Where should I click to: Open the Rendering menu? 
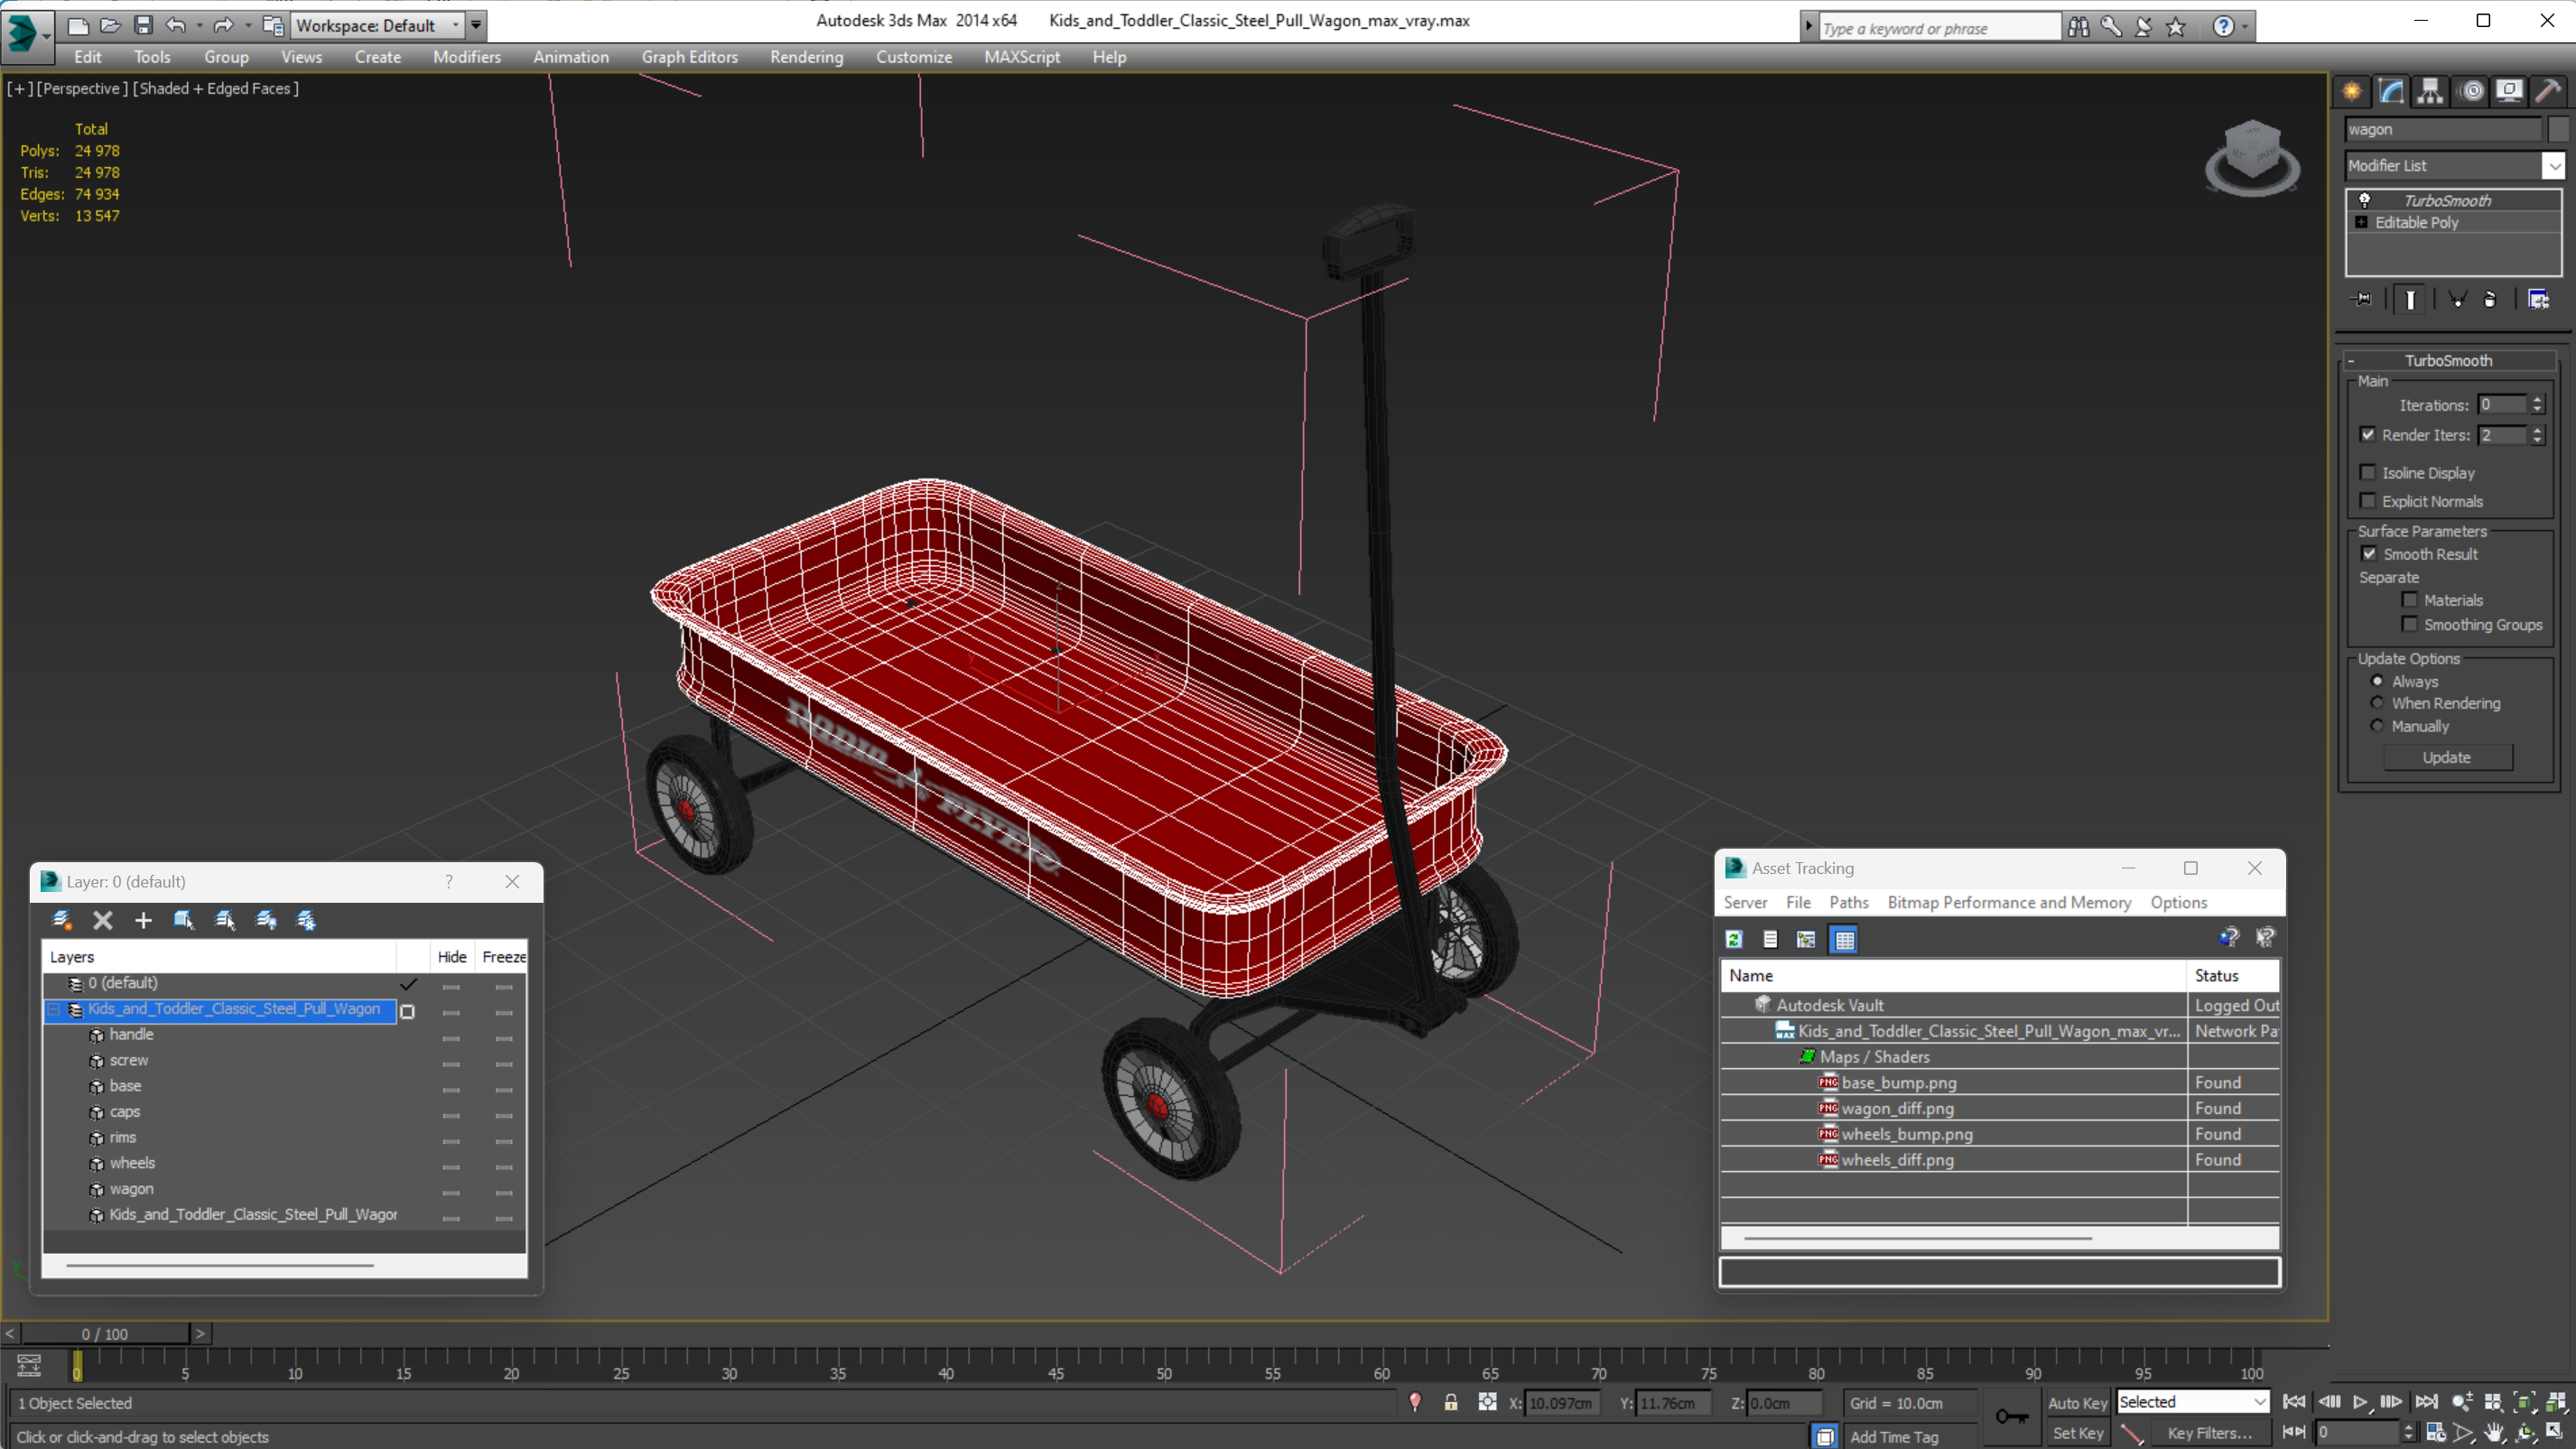click(x=805, y=57)
